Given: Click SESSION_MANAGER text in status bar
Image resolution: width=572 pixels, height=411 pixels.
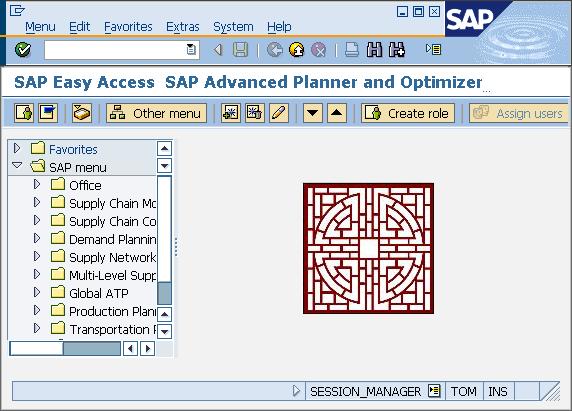Looking at the screenshot, I should point(365,391).
